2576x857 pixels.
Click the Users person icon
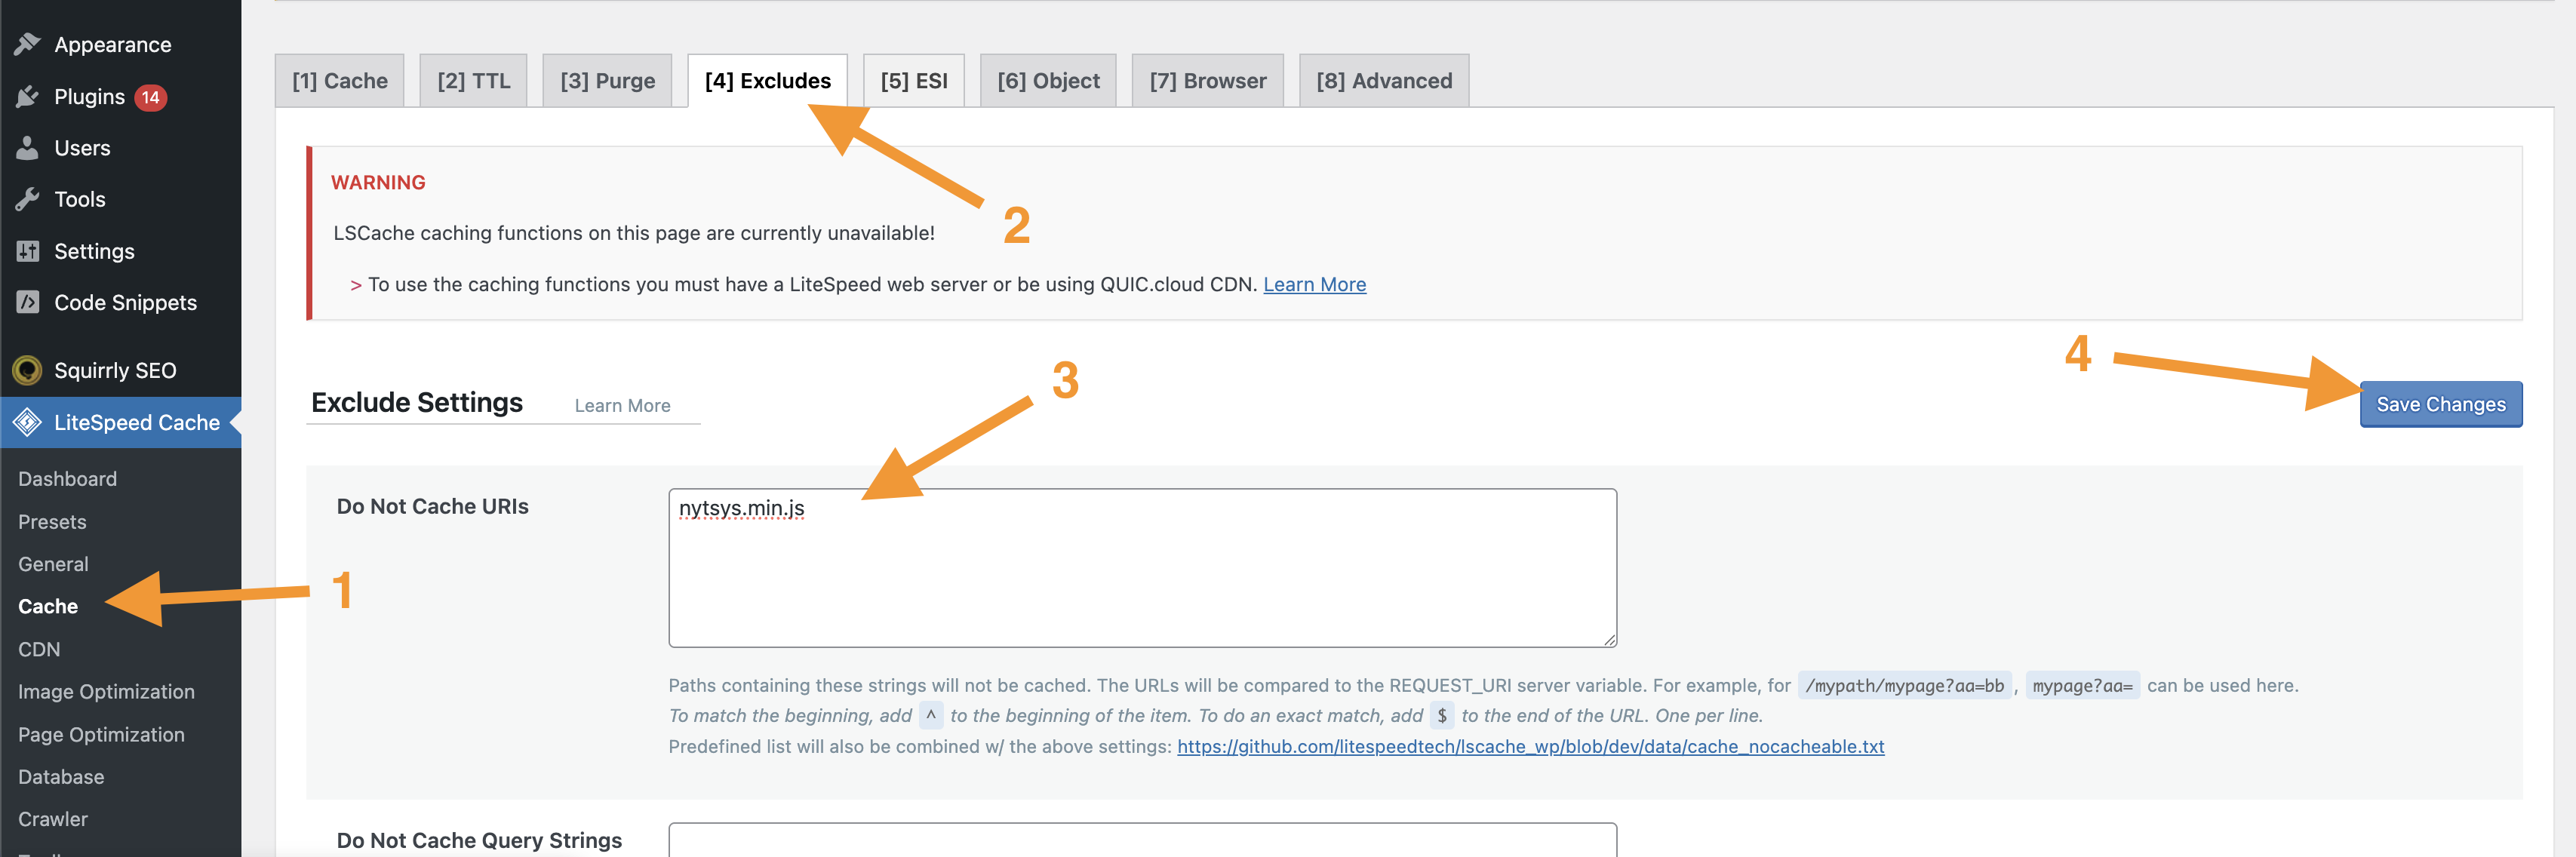[x=28, y=148]
